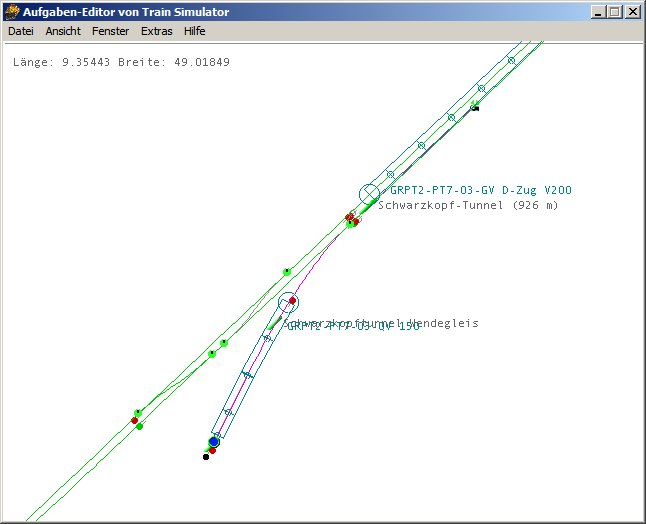Click the Schwarzkopf-Tunnel (926 m) label

click(468, 205)
